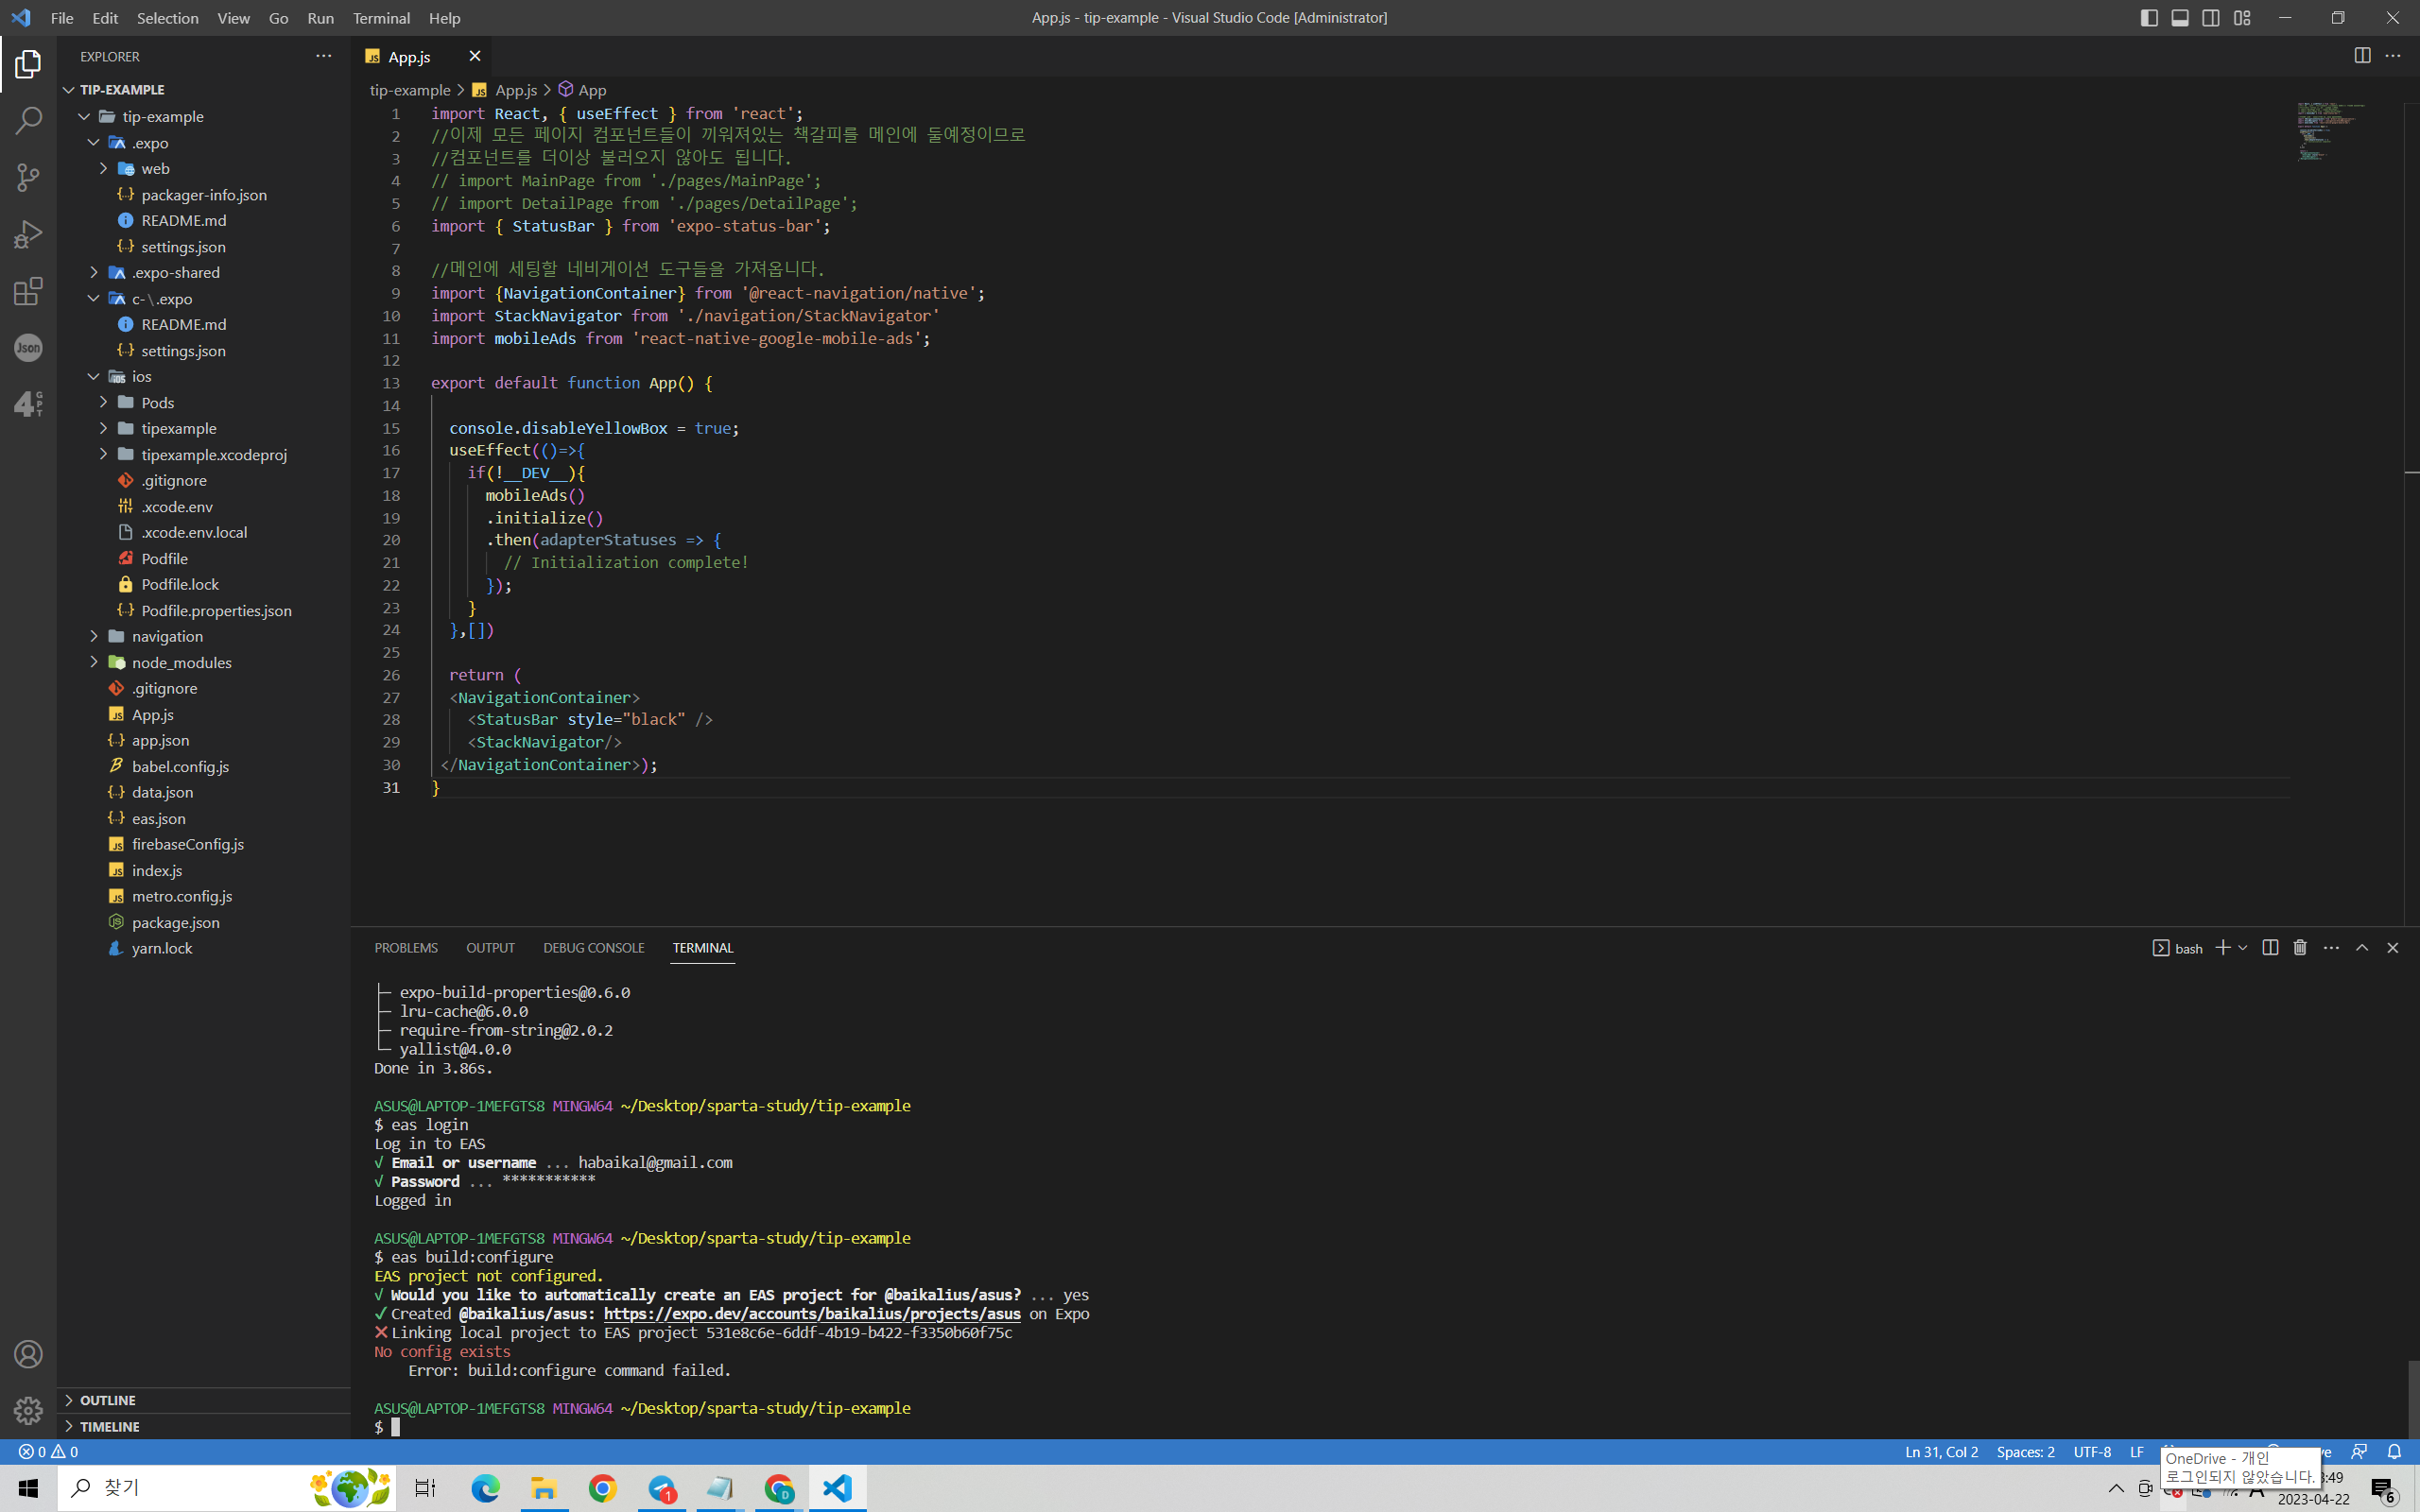The image size is (2420, 1512).
Task: Close the App.js editor tab
Action: click(475, 56)
